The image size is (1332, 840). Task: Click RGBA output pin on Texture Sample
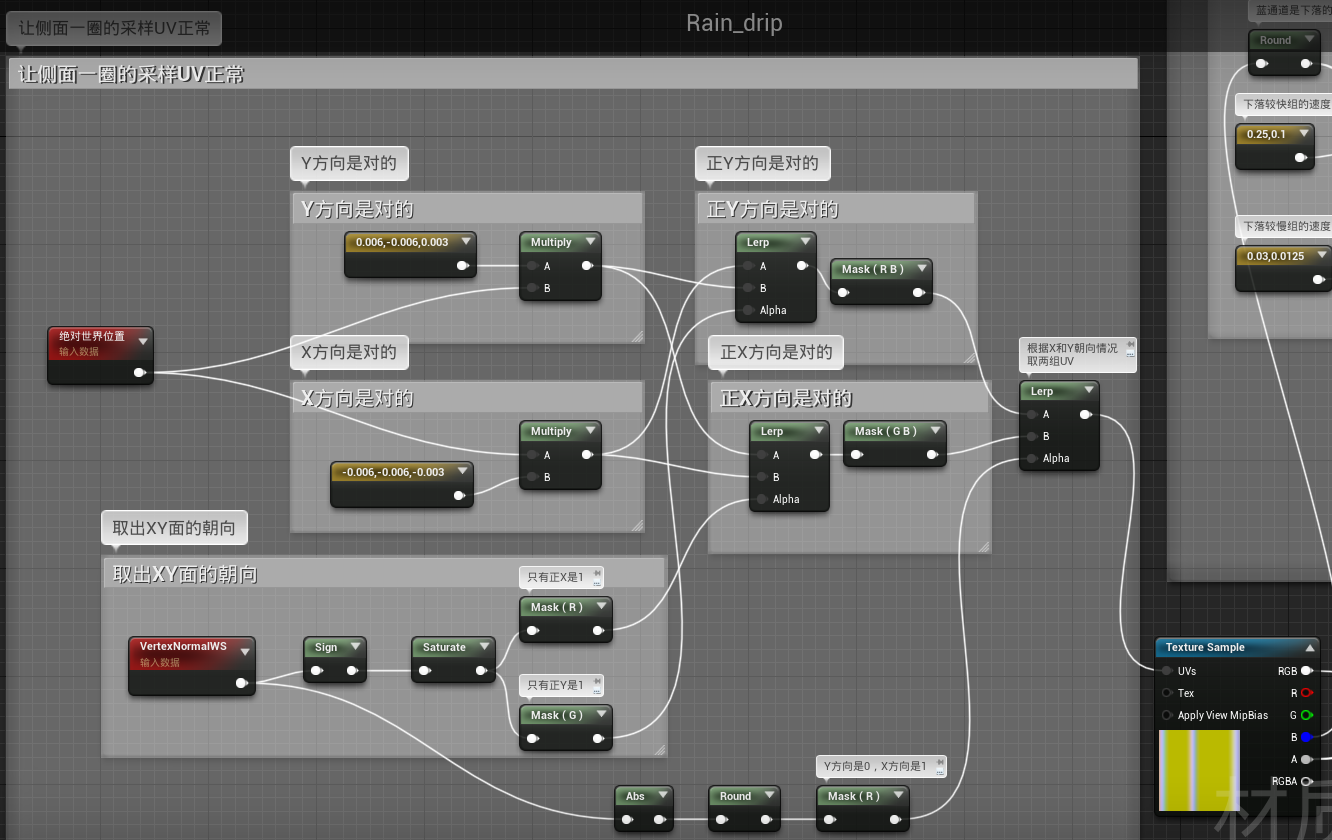point(1306,781)
